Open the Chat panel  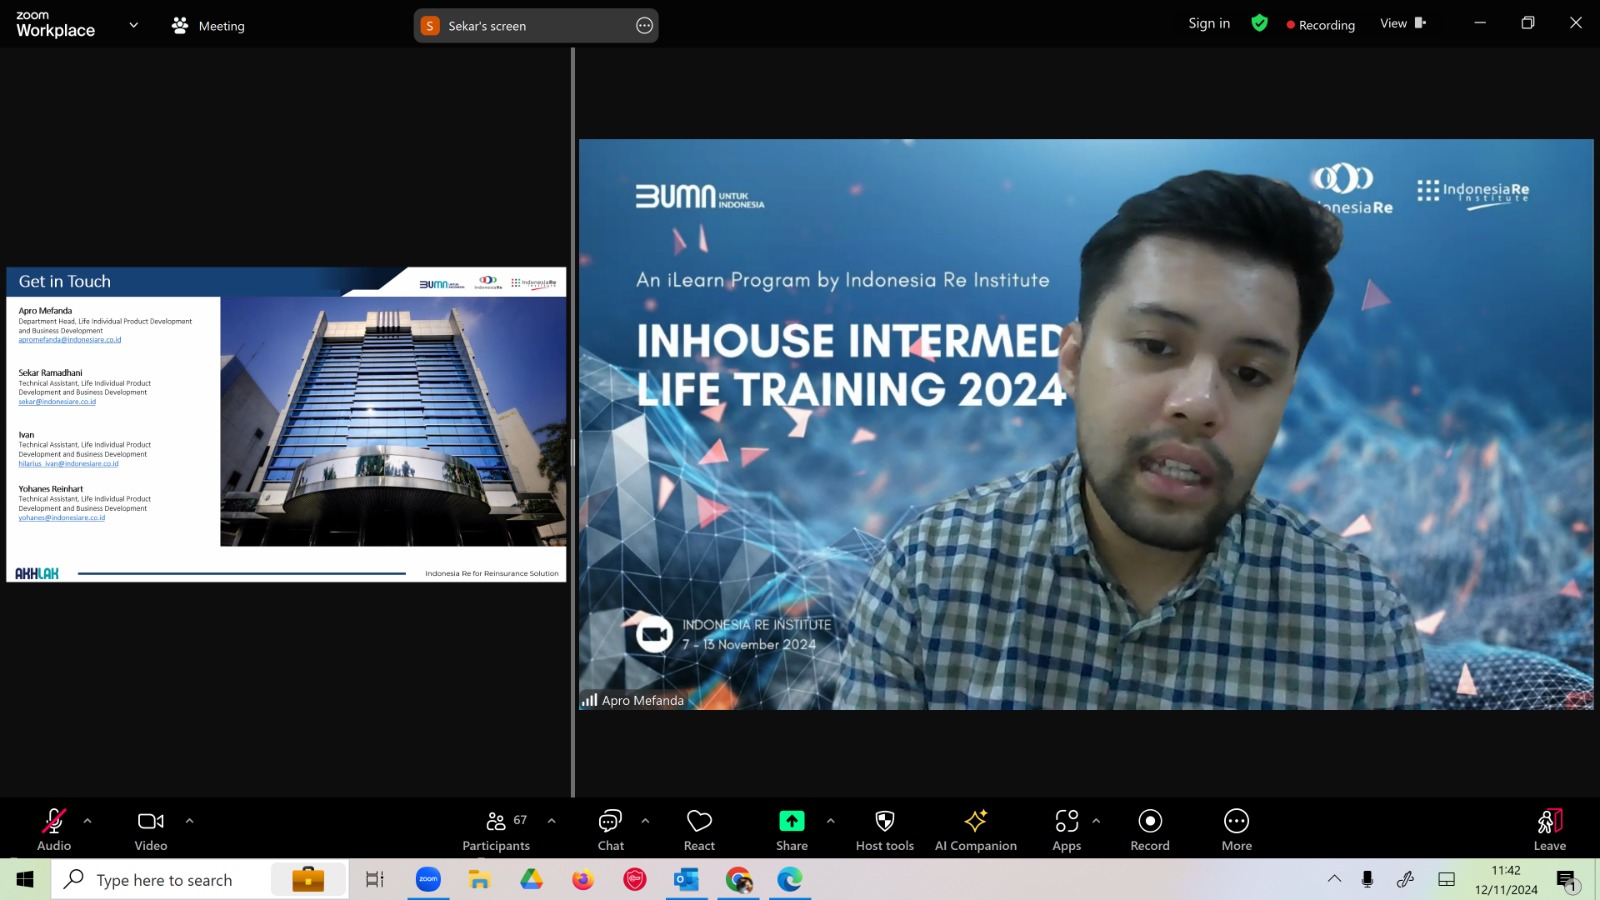pyautogui.click(x=610, y=830)
